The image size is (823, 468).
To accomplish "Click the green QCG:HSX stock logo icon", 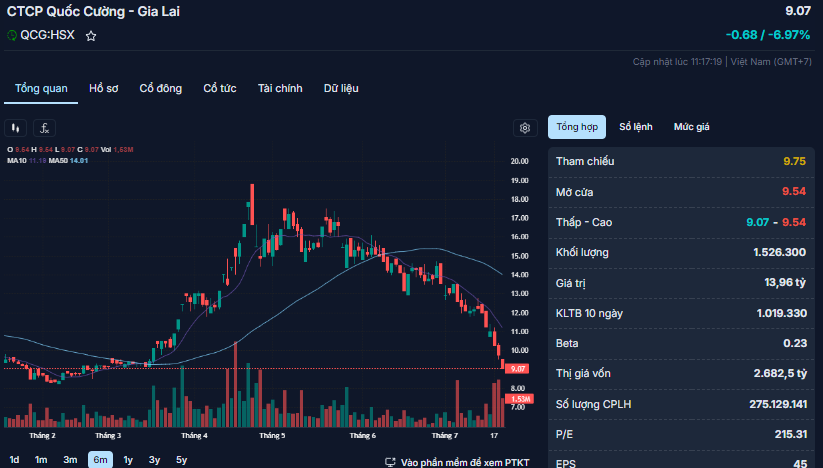I will (x=12, y=35).
